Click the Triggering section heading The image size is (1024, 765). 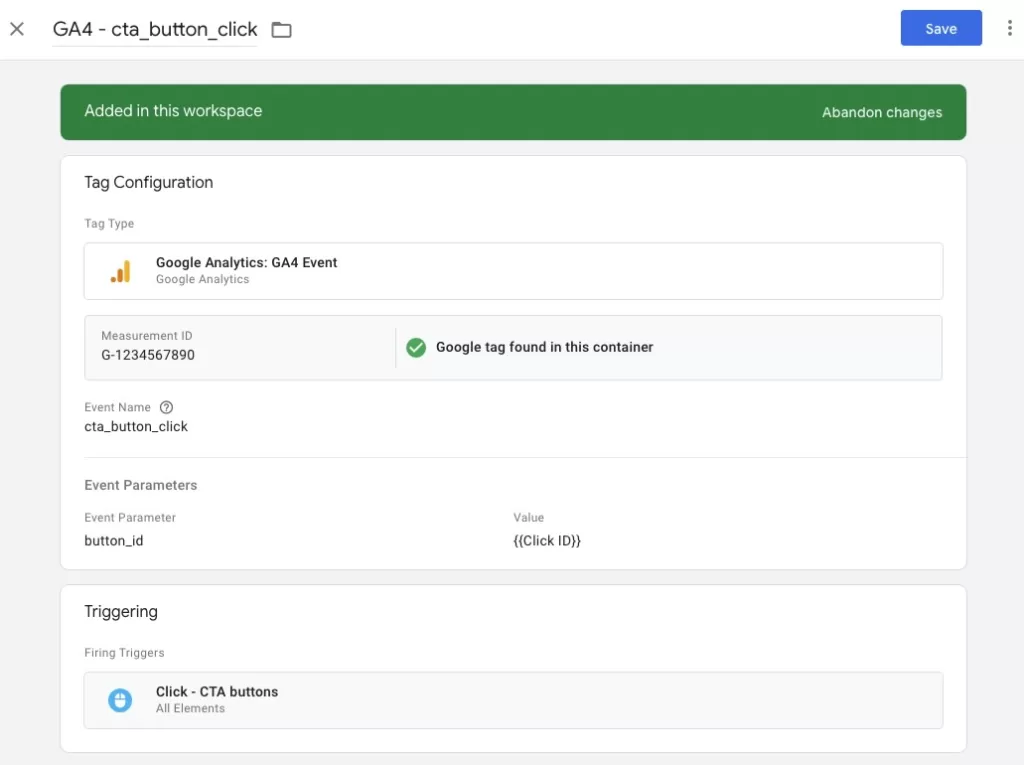[121, 611]
